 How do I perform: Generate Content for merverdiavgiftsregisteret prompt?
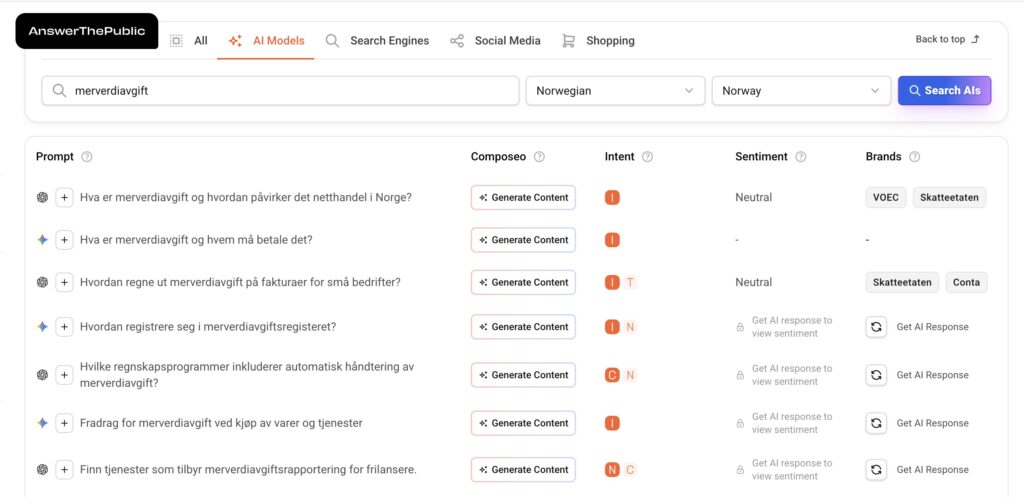coord(523,327)
